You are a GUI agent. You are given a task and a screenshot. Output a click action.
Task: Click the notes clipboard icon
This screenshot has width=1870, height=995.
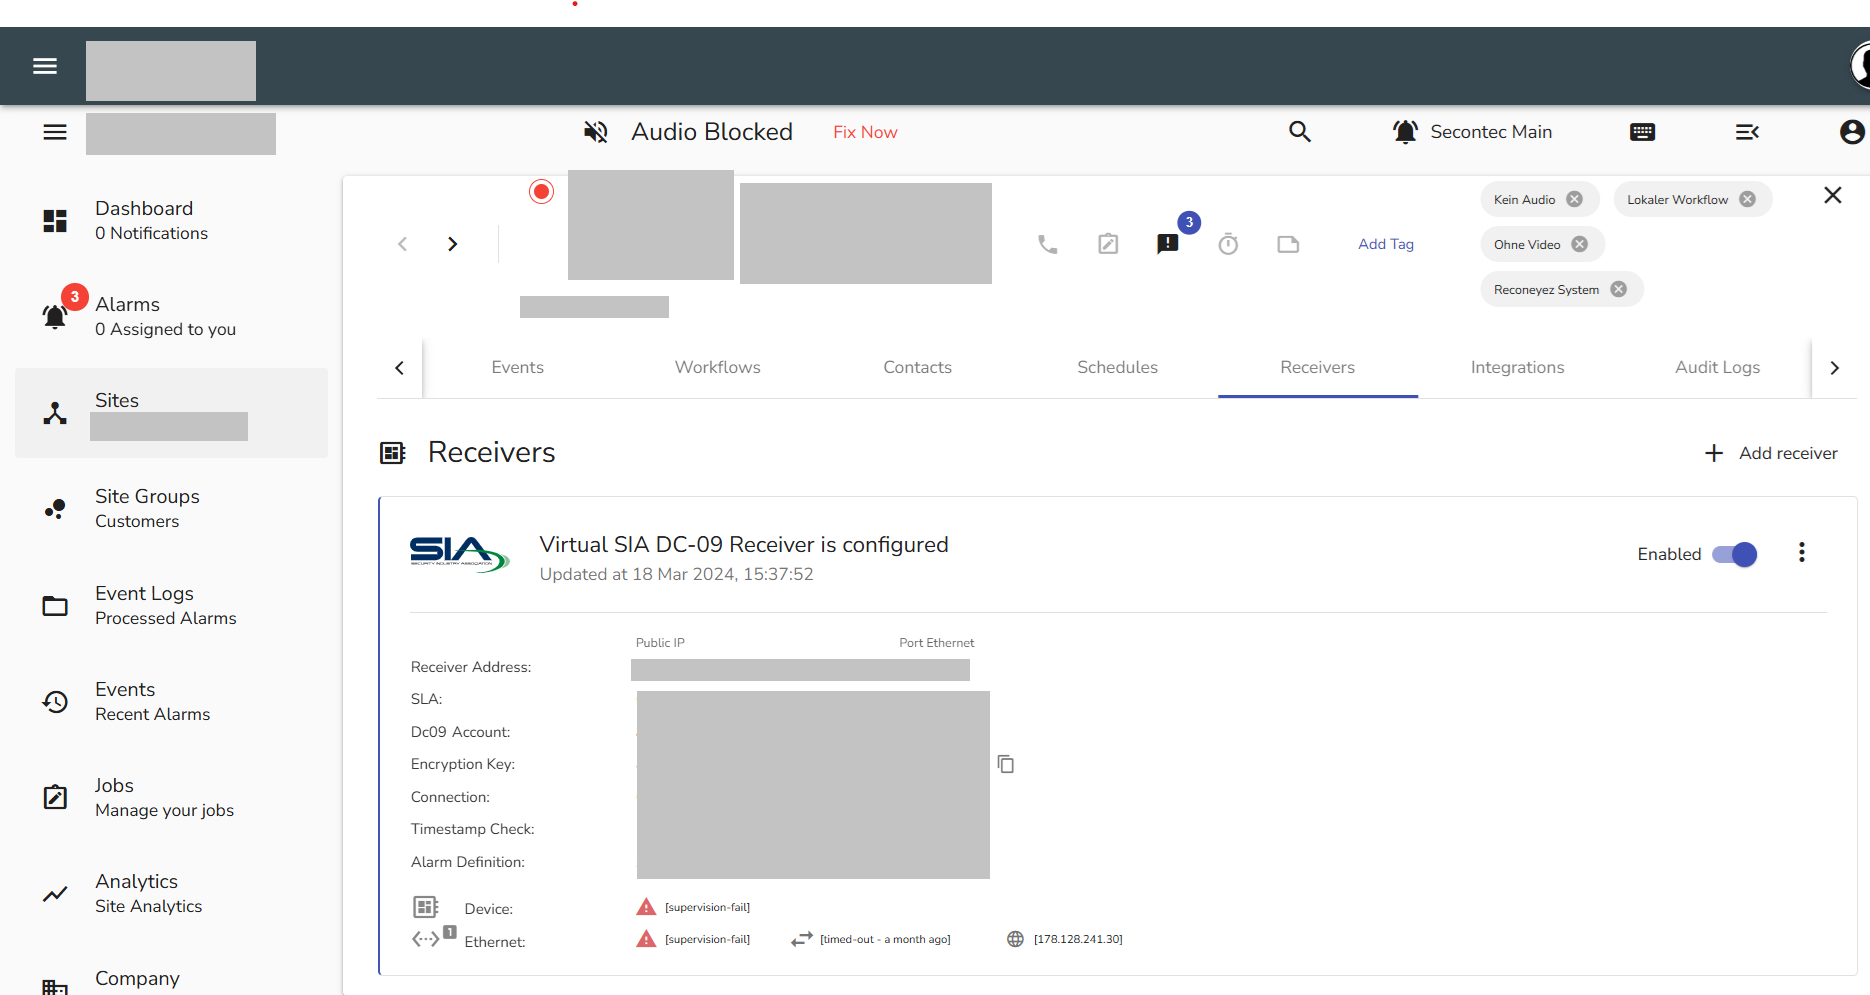1107,243
